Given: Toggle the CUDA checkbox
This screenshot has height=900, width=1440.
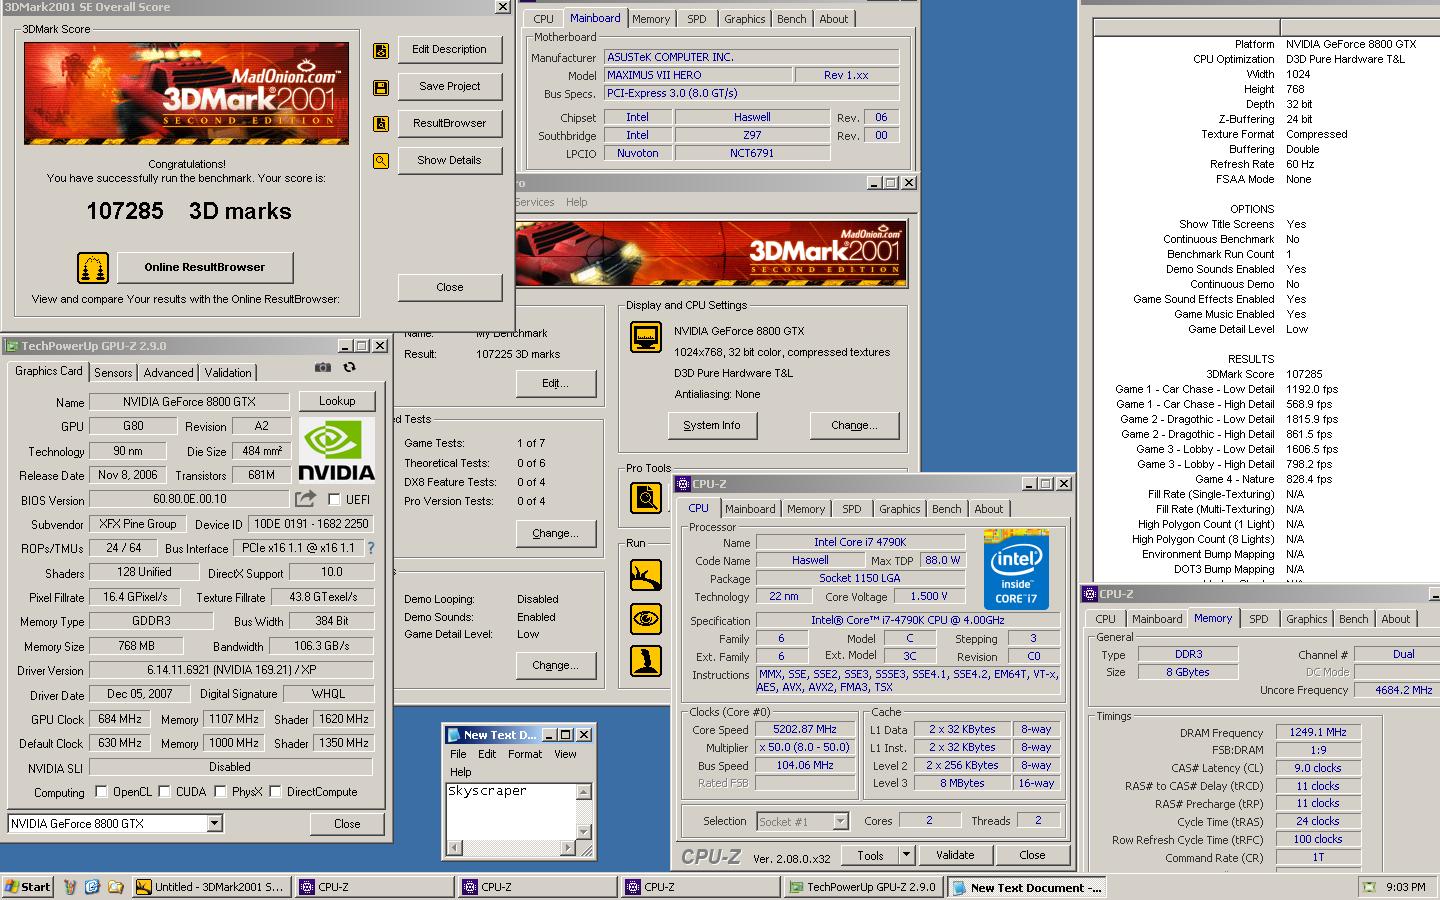Looking at the screenshot, I should click(x=164, y=792).
